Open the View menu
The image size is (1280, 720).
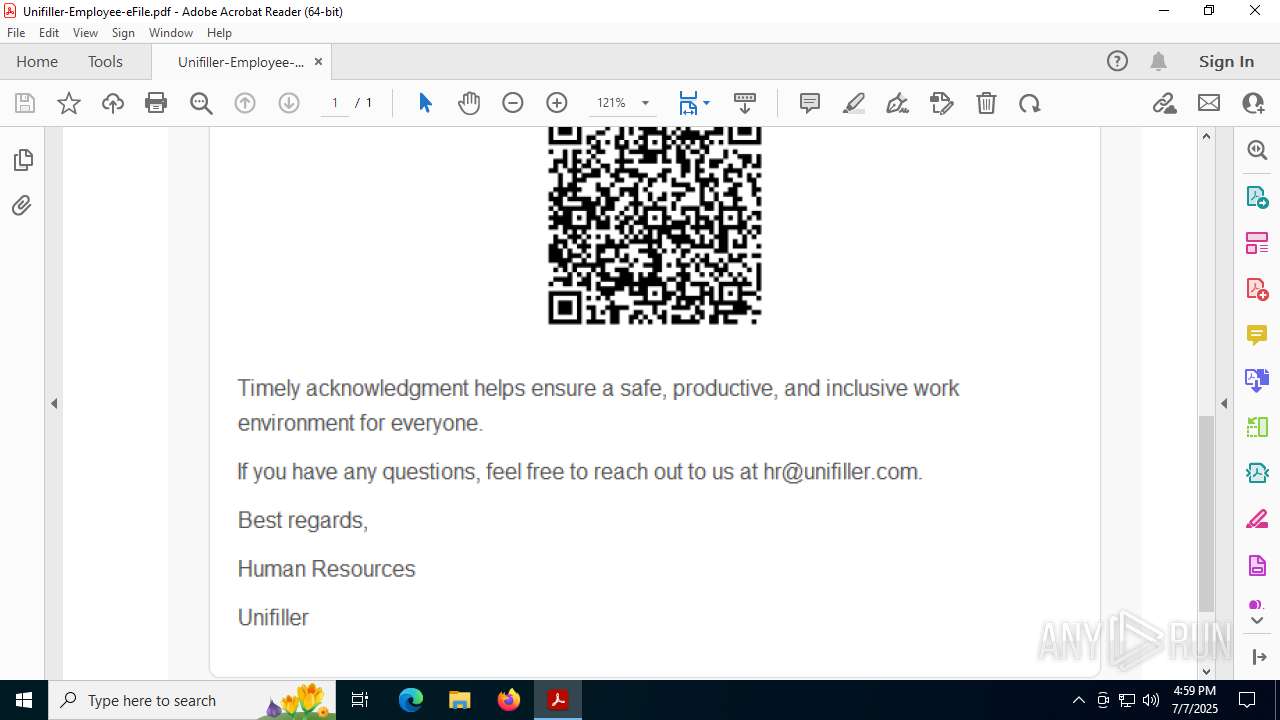[86, 33]
